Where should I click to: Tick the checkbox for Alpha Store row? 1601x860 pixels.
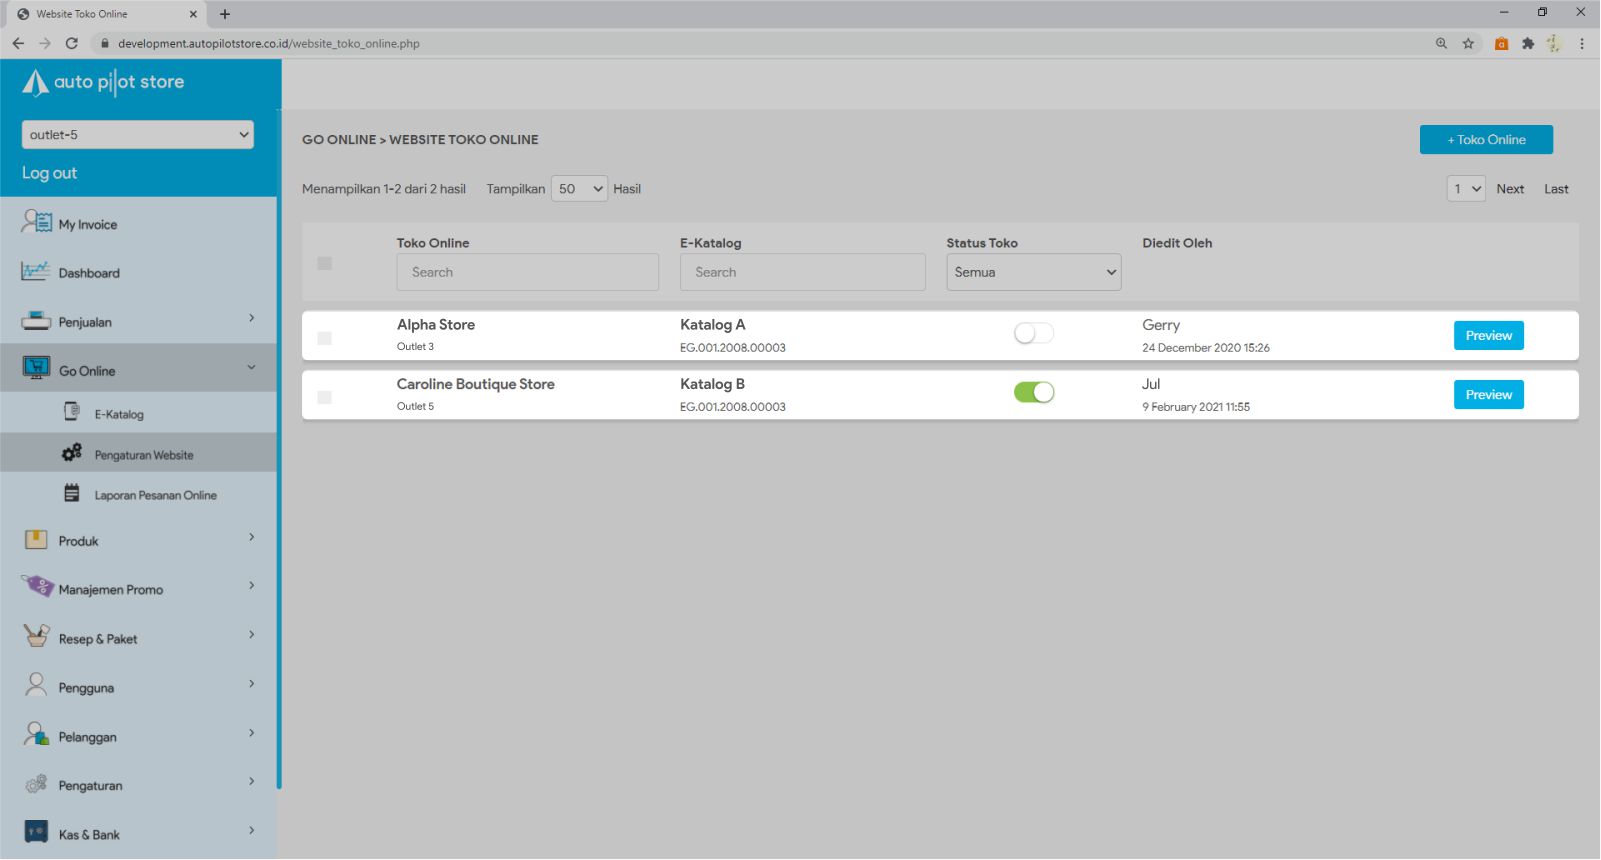click(324, 338)
